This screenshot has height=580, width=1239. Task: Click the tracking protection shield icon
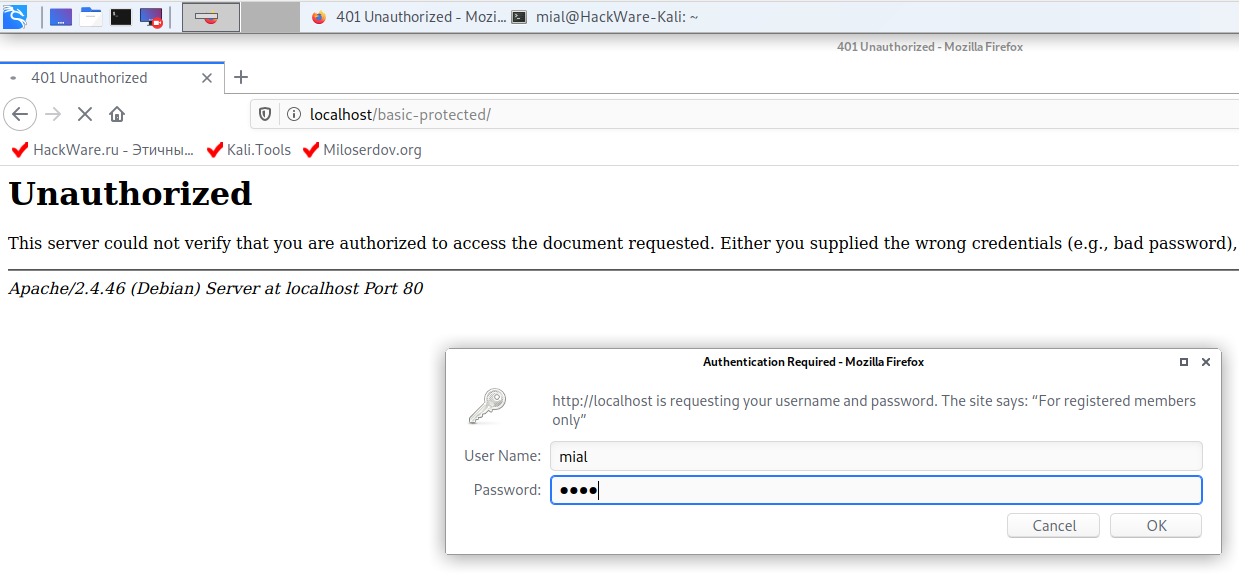pos(265,114)
